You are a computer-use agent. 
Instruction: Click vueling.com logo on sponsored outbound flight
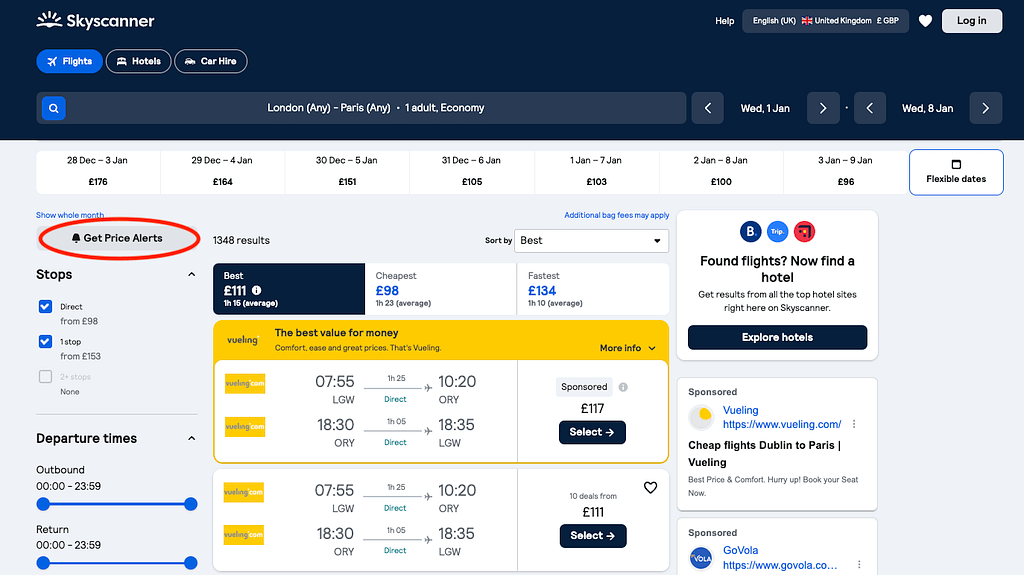245,384
